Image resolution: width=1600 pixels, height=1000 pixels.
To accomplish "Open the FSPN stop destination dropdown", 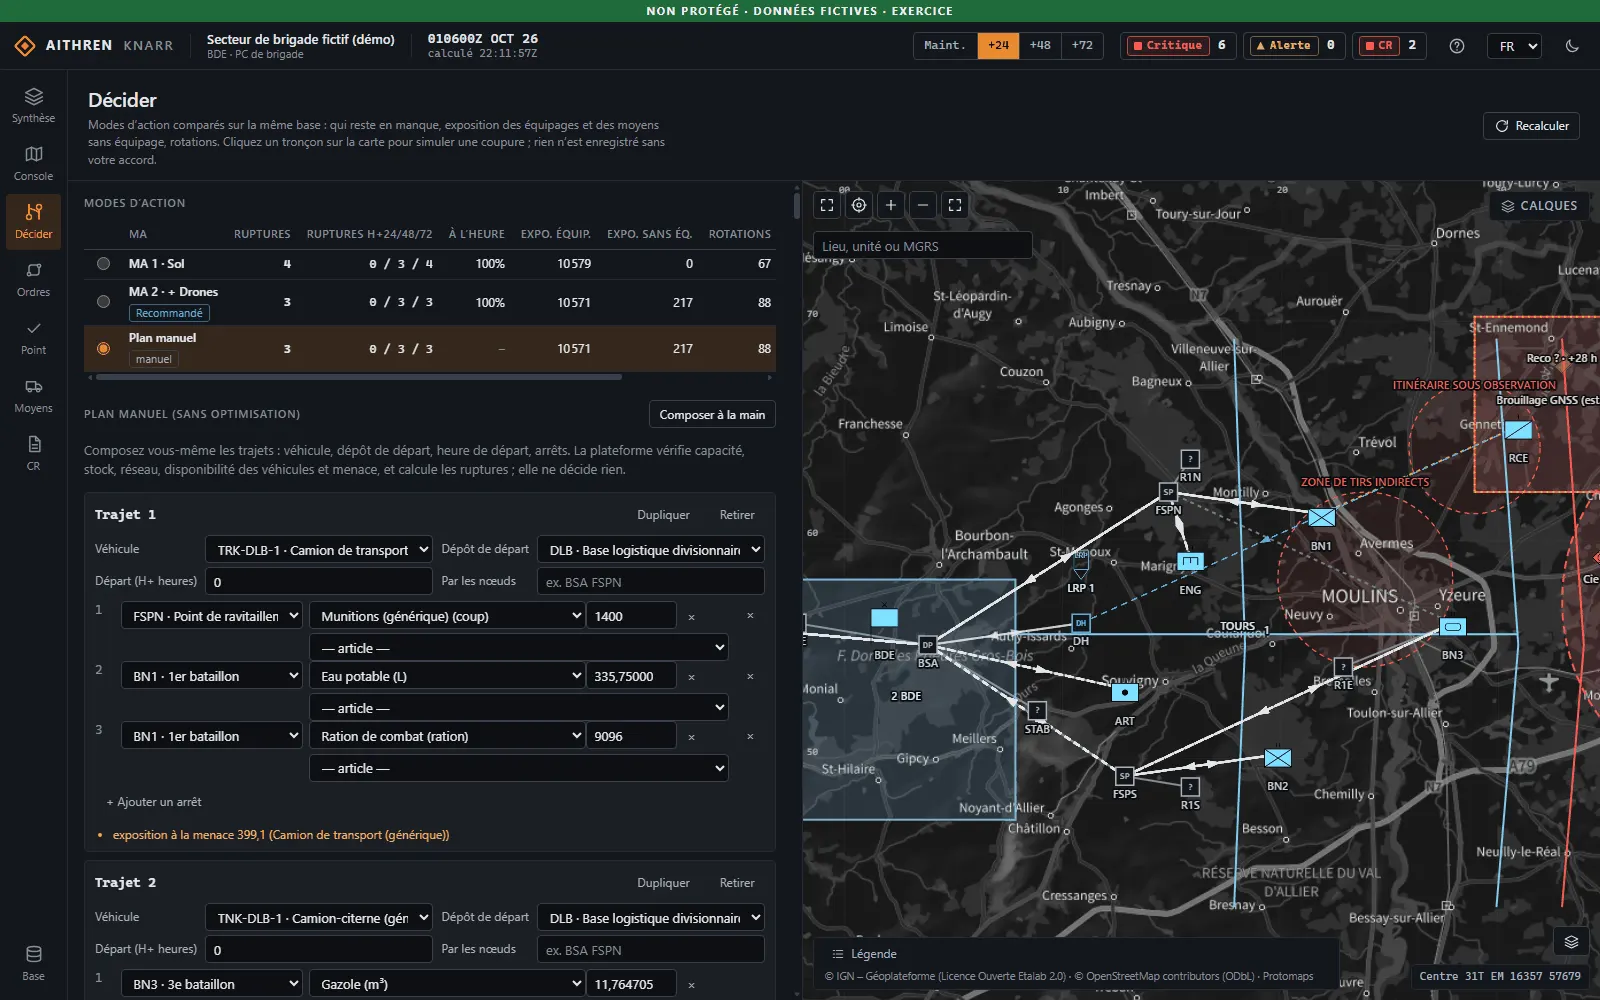I will [x=211, y=616].
